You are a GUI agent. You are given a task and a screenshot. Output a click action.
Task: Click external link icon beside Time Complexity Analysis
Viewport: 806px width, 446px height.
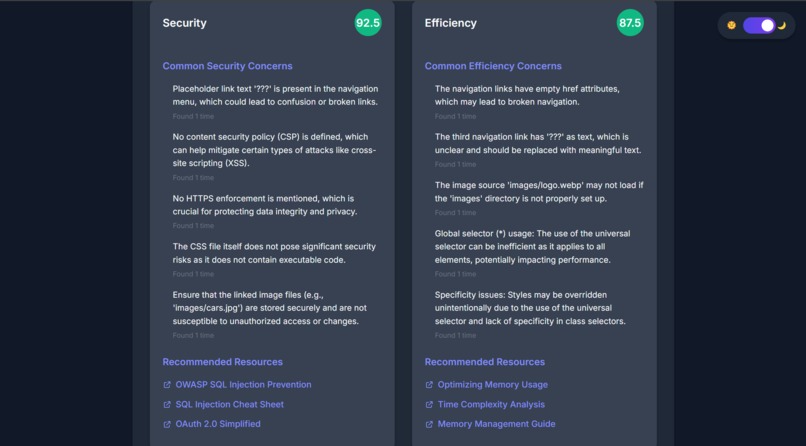pos(429,405)
